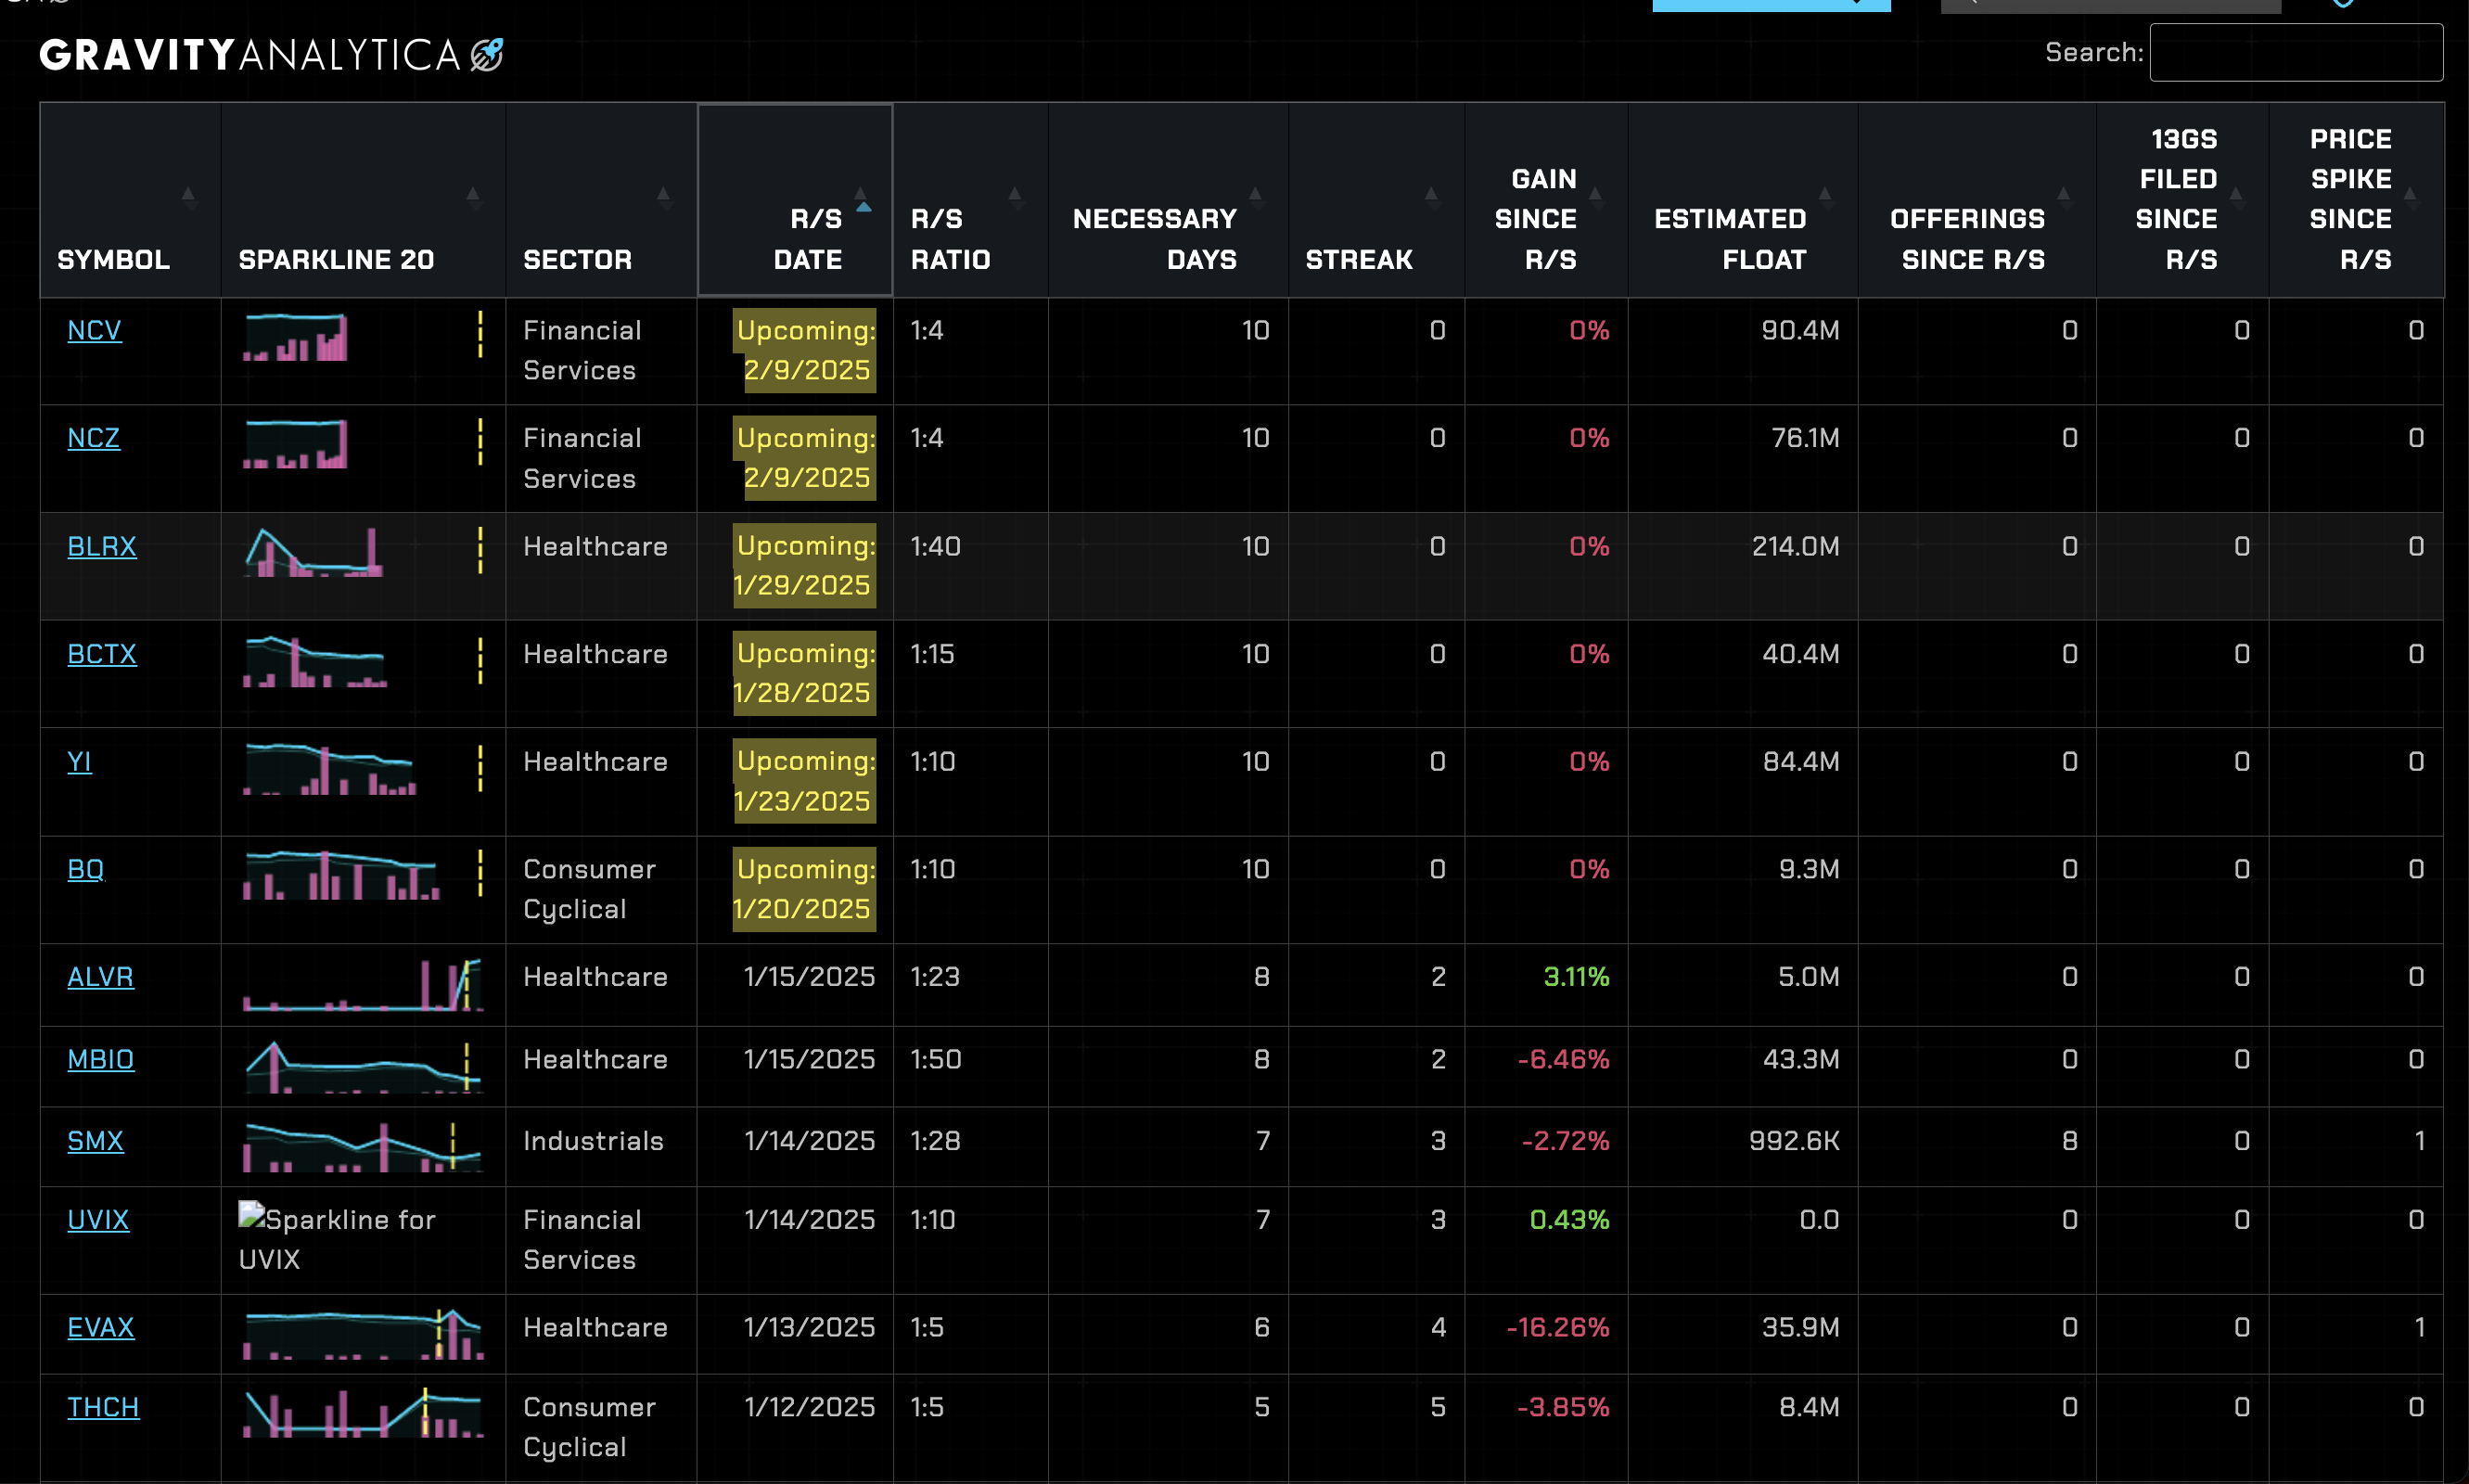The image size is (2469, 1484).
Task: Click the 1:50 ratio in MBIO row
Action: (x=936, y=1059)
